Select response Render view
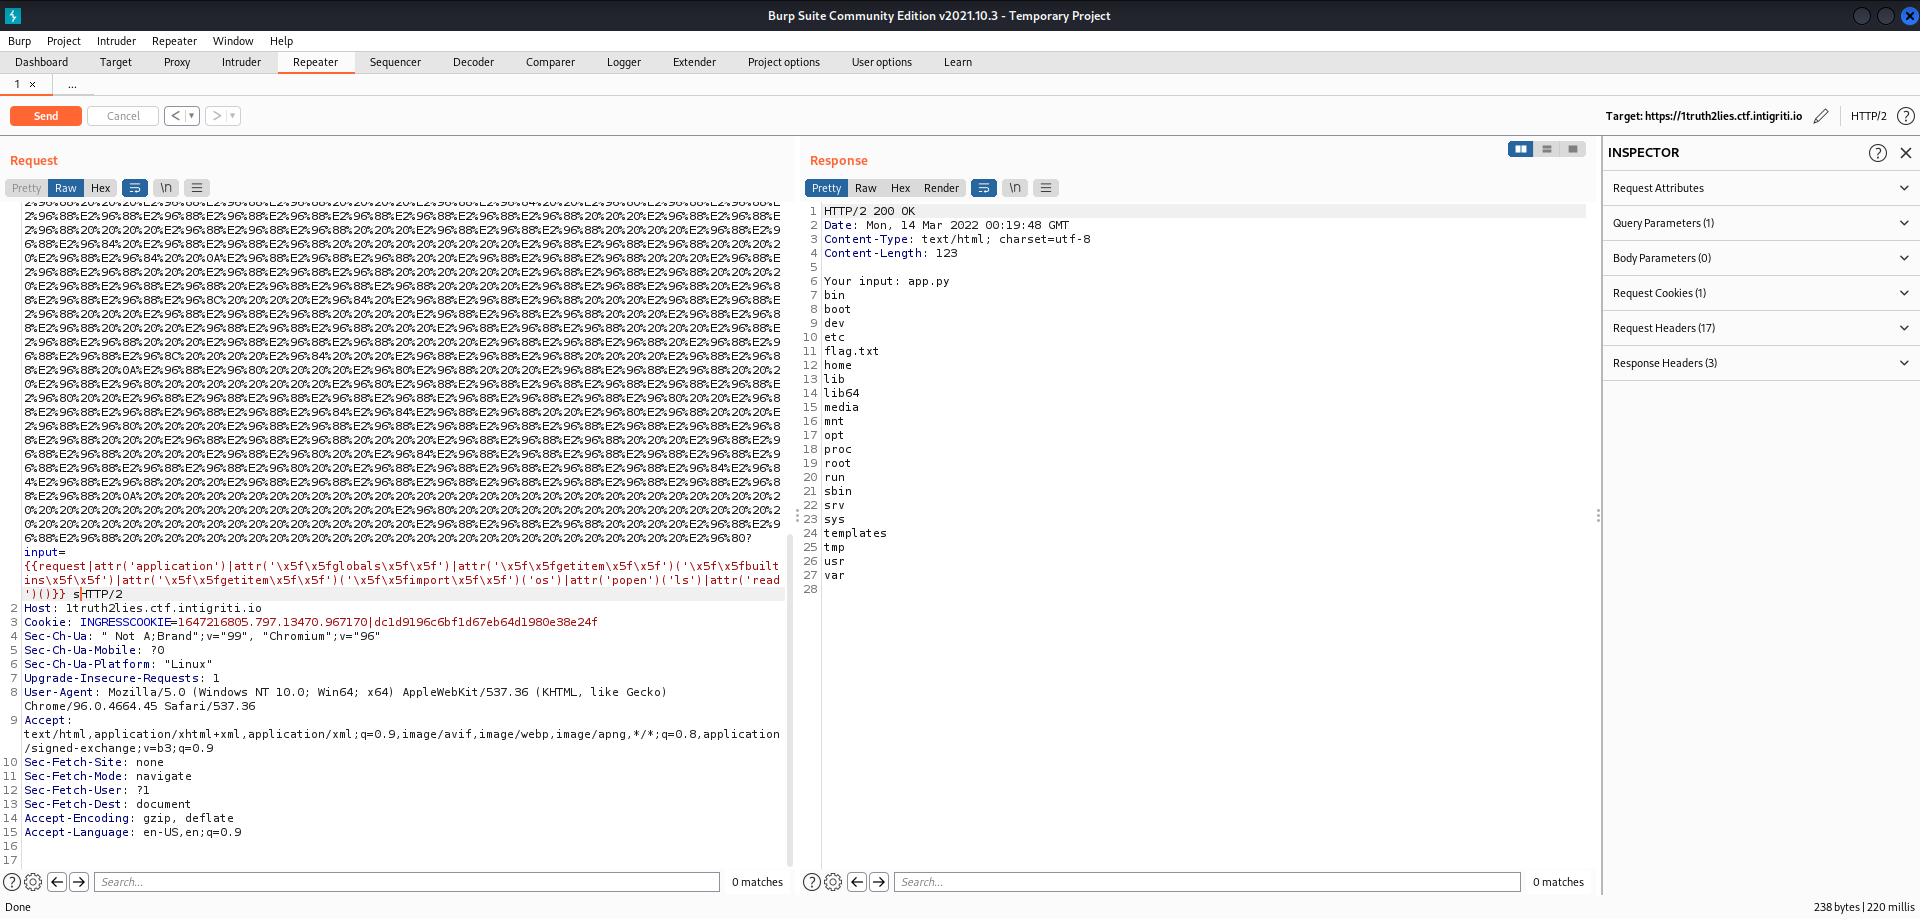The image size is (1920, 919). tap(941, 188)
